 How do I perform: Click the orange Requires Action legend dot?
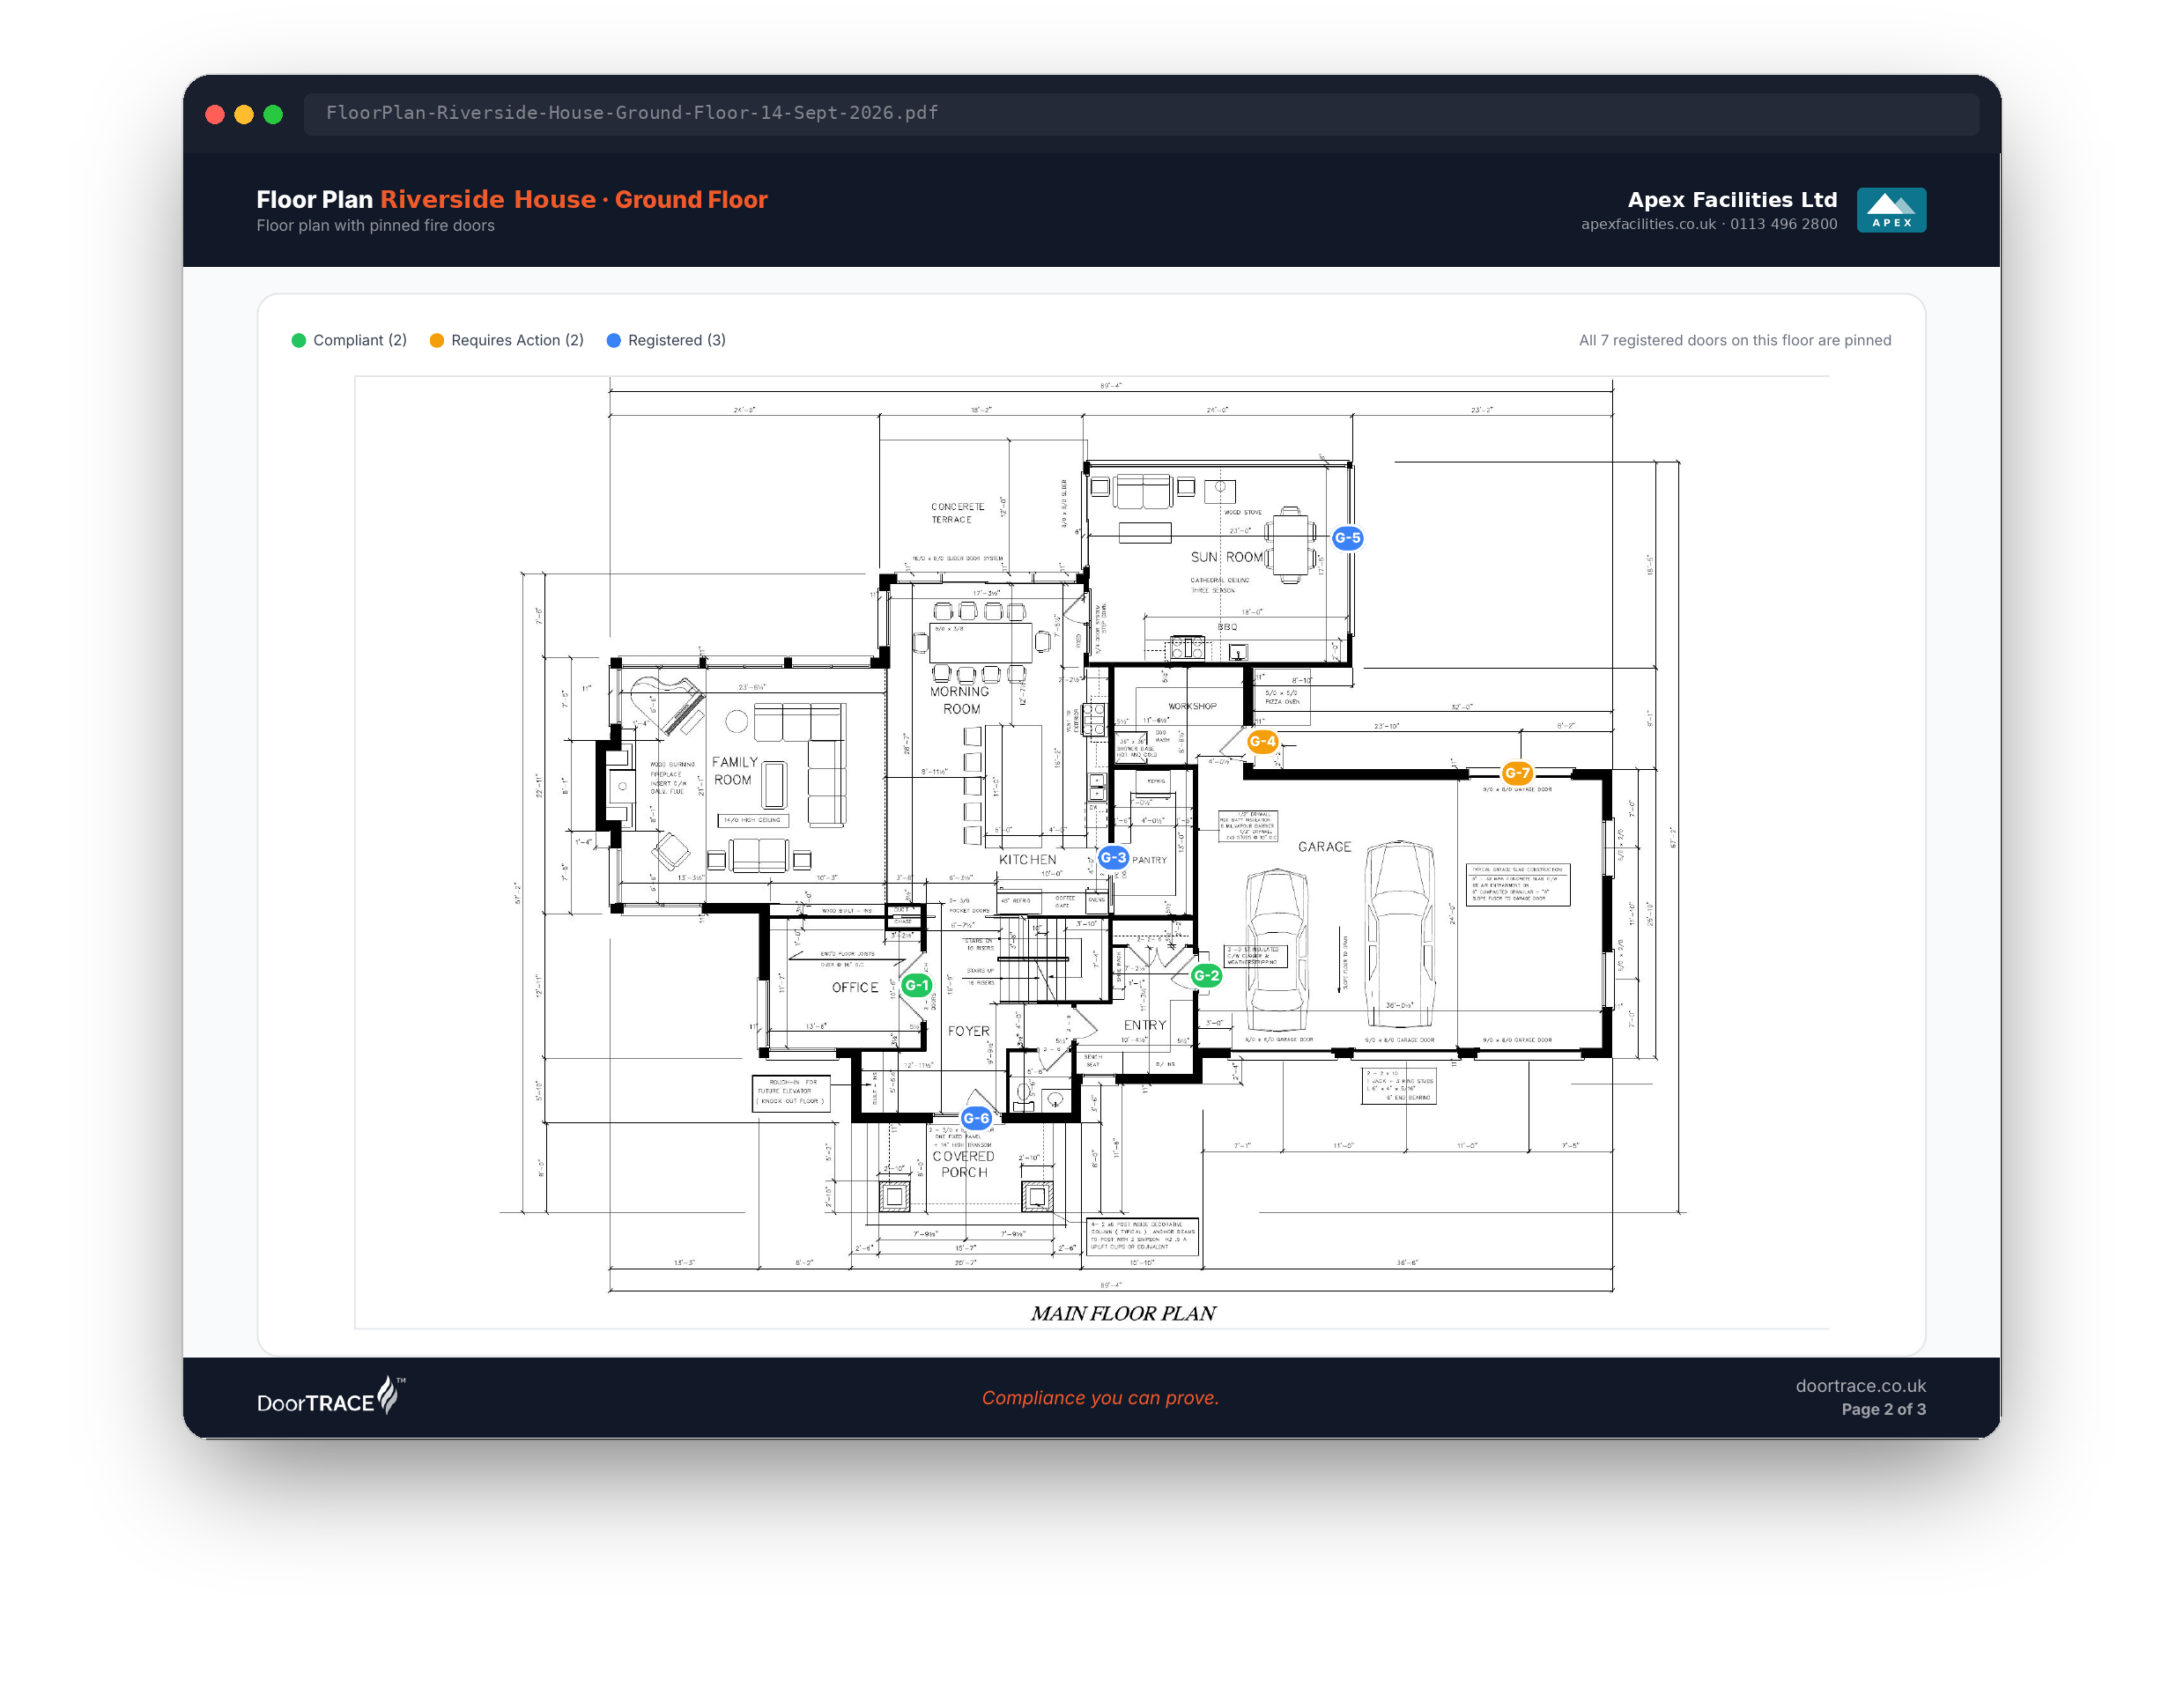pyautogui.click(x=436, y=340)
